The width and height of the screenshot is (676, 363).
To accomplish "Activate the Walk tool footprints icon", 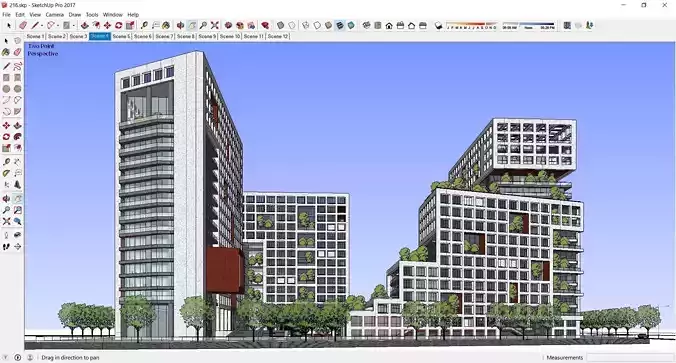I will pos(6,247).
